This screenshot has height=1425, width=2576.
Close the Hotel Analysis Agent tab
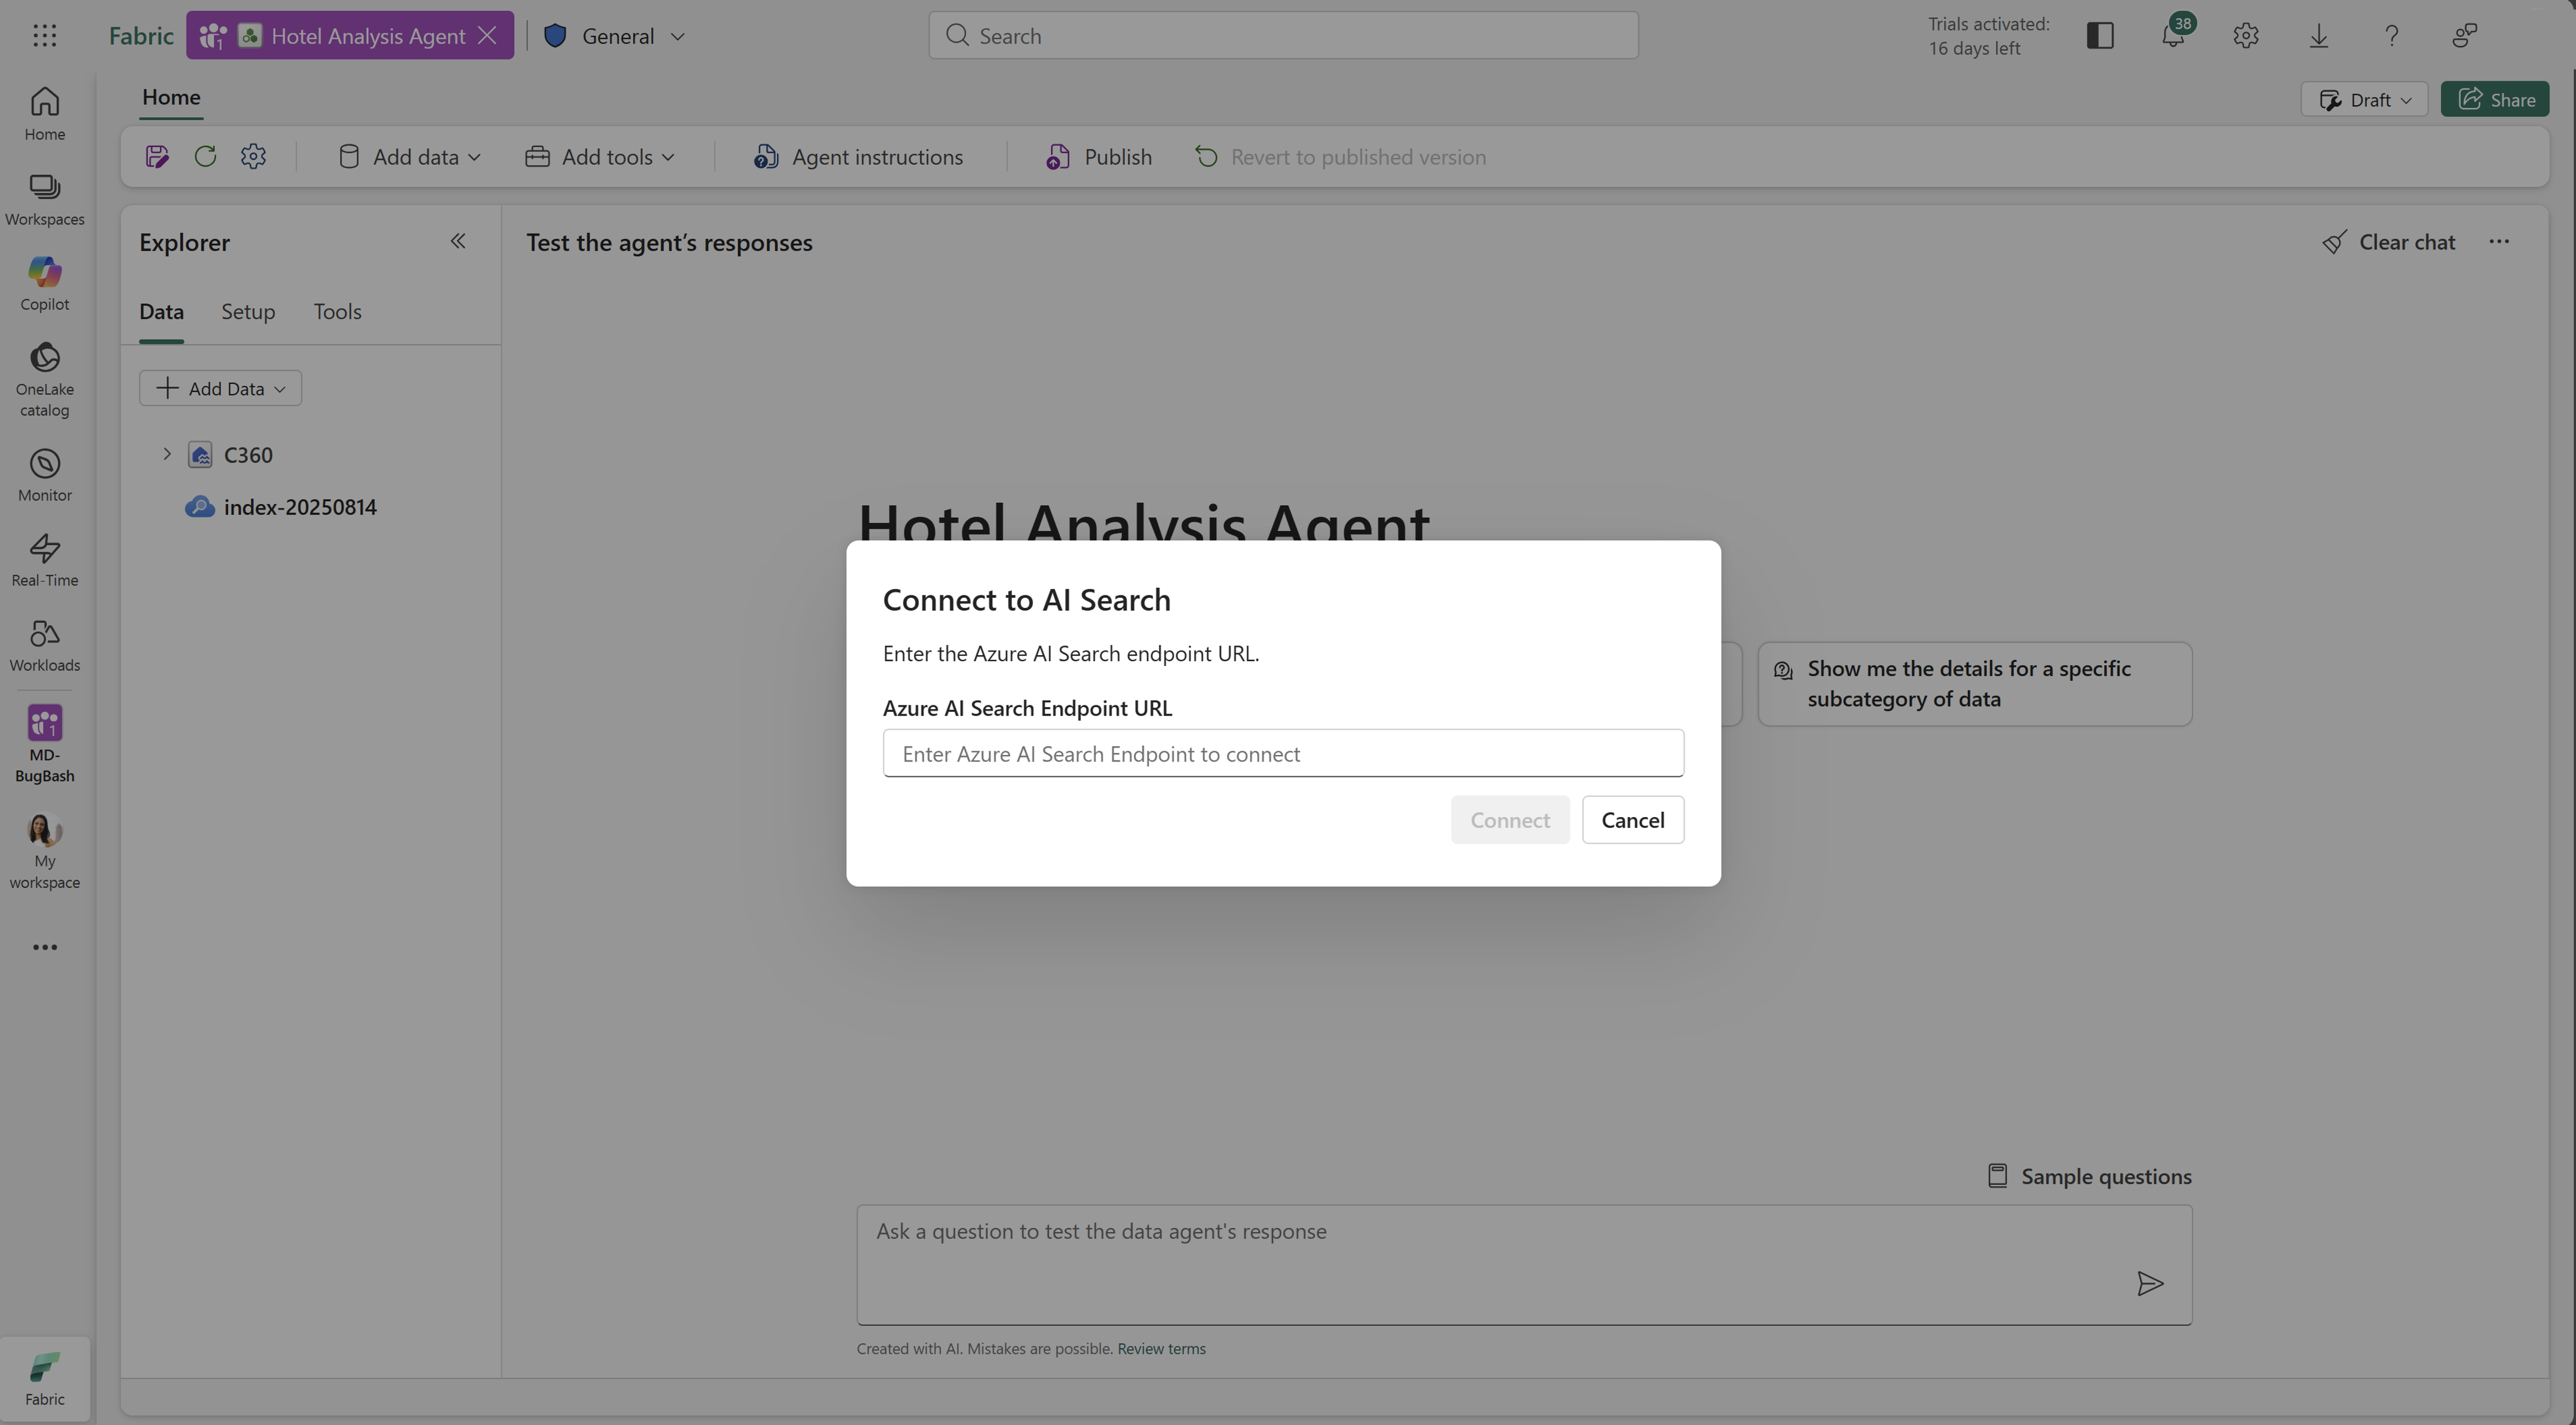tap(488, 36)
